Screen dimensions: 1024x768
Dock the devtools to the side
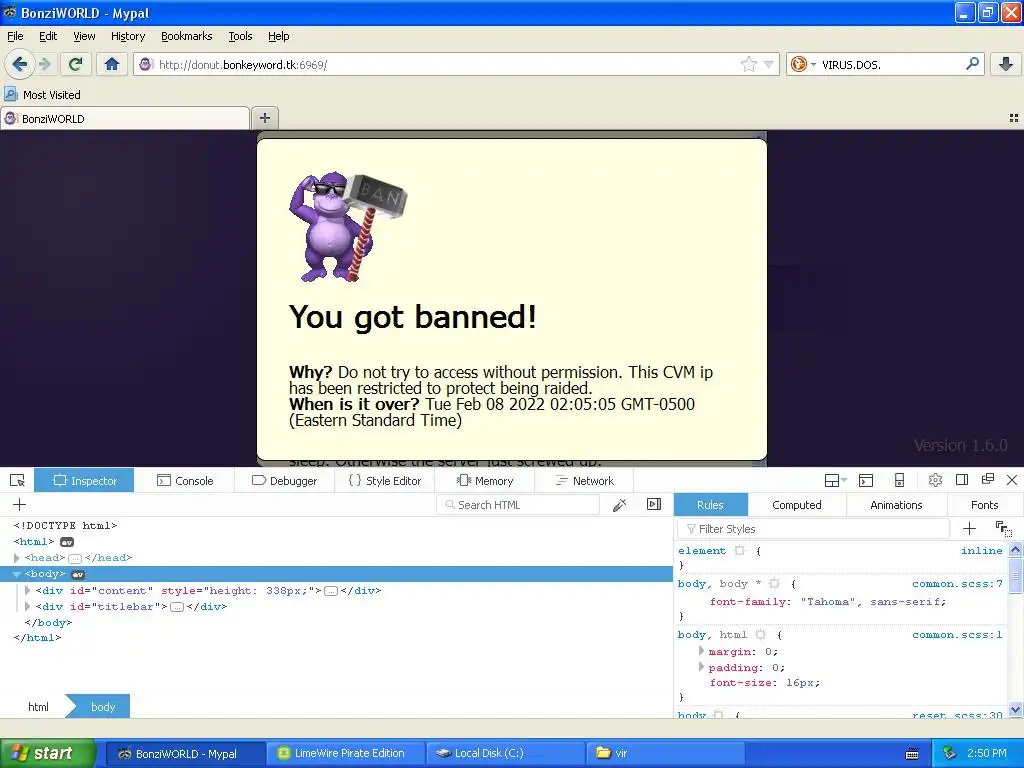pyautogui.click(x=961, y=480)
